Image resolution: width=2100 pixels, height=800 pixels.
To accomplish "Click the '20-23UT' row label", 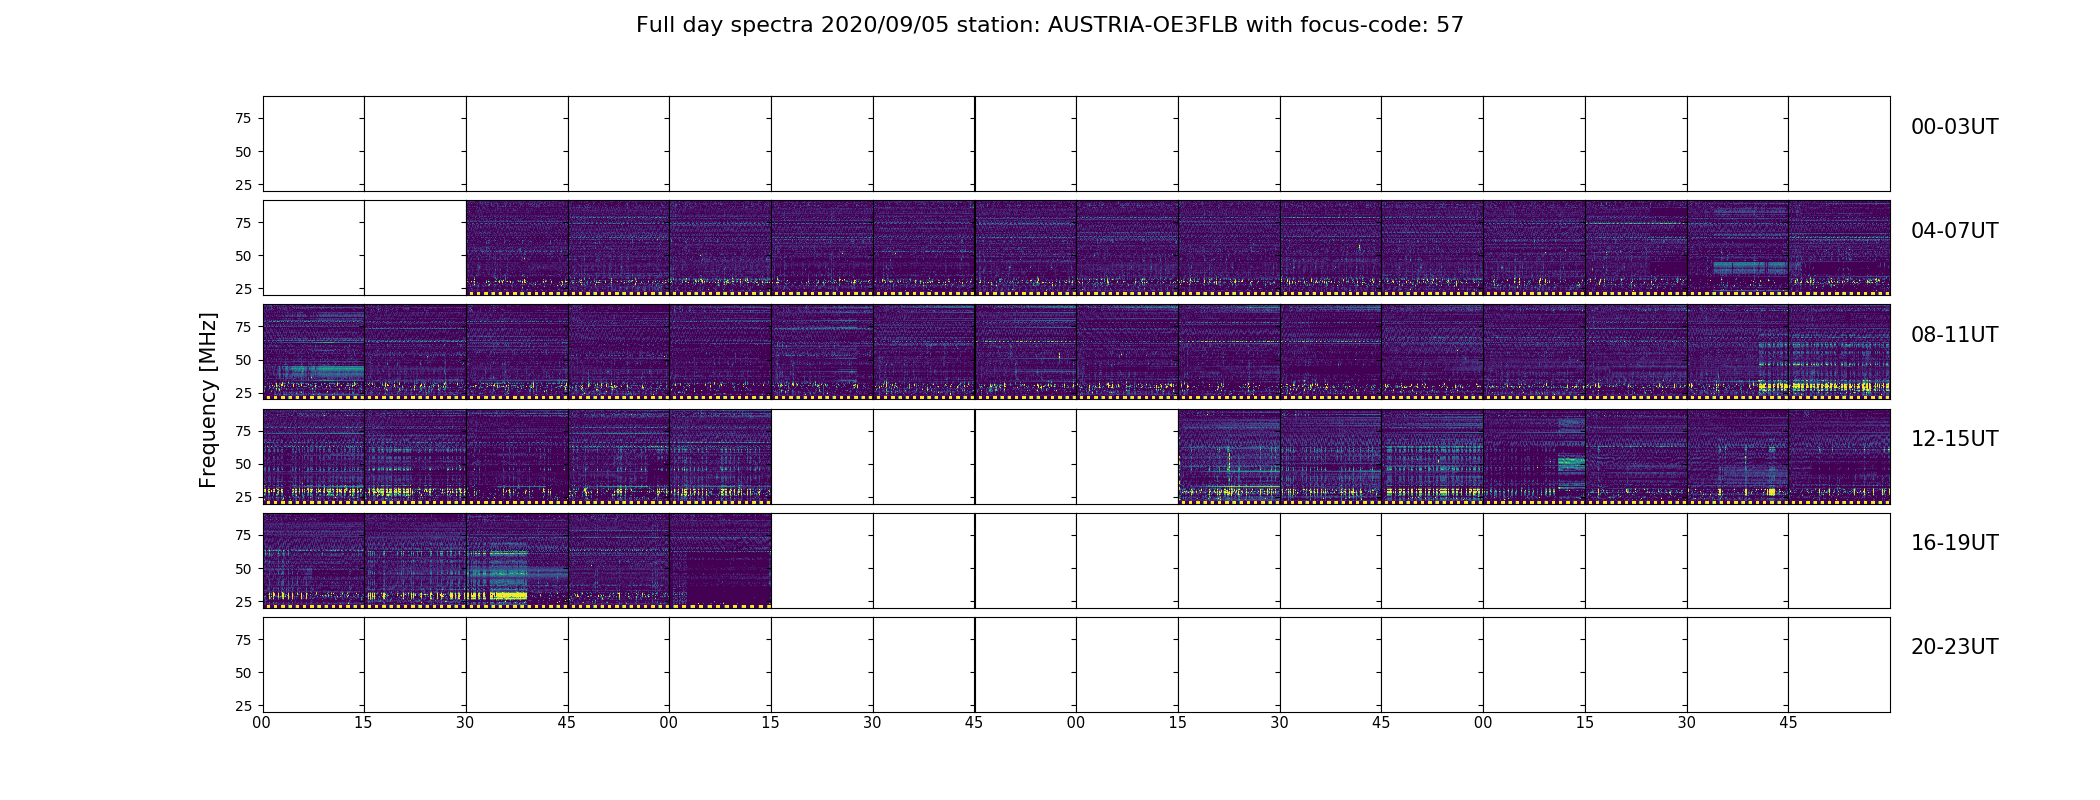I will point(1954,647).
